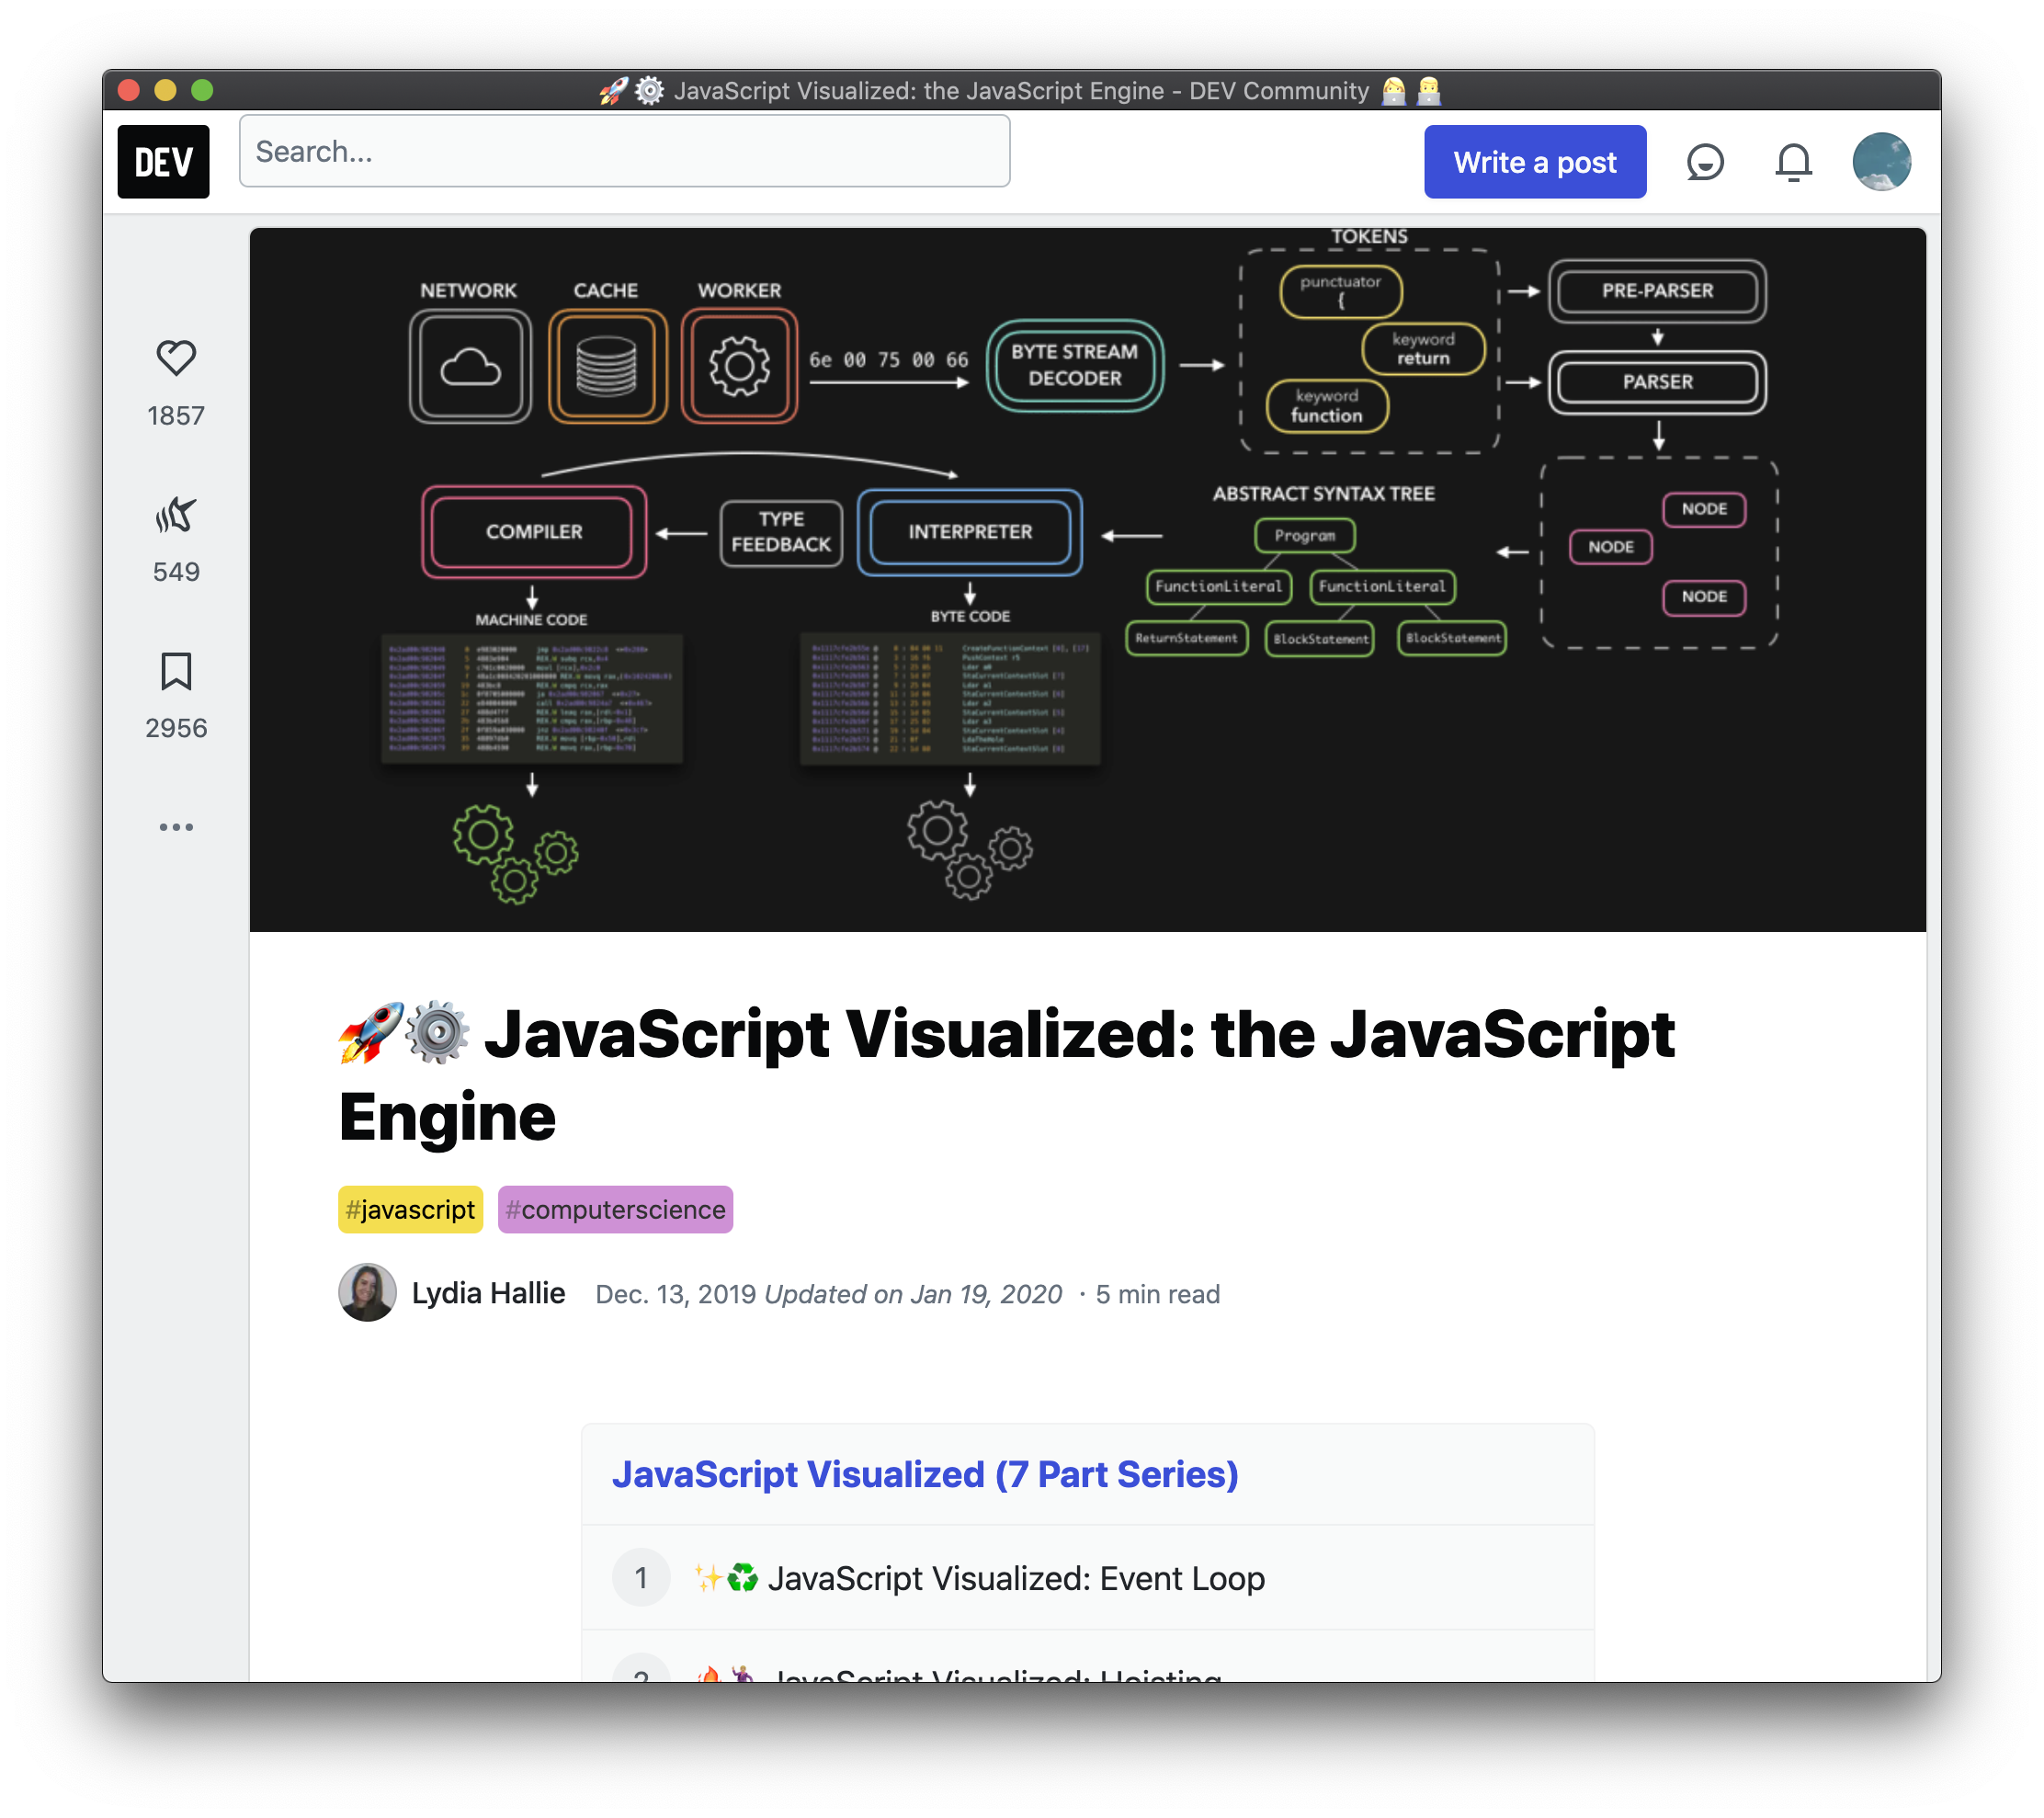
Task: Go to the DEV home logo
Action: [163, 162]
